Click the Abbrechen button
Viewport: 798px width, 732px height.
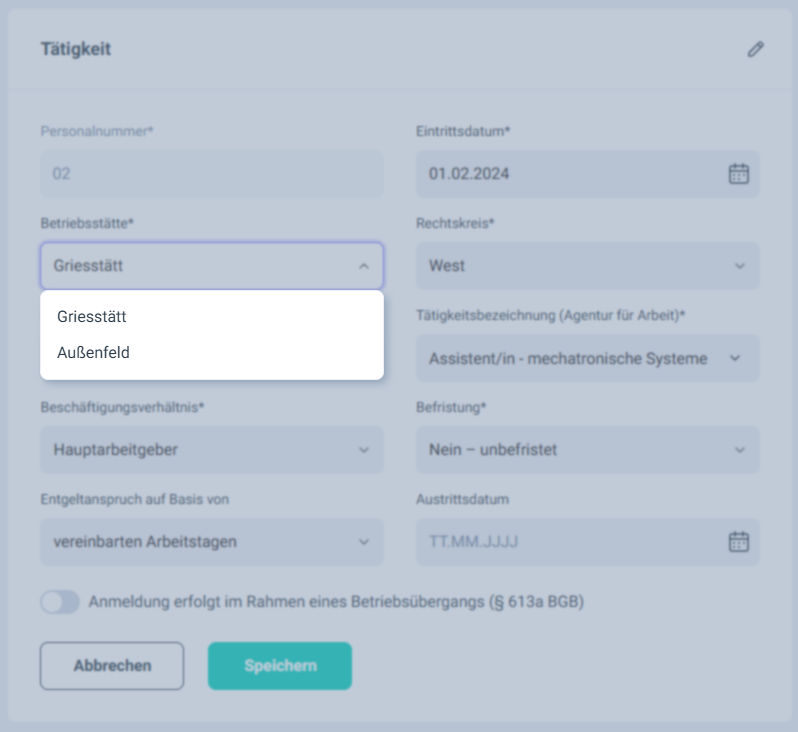tap(112, 666)
